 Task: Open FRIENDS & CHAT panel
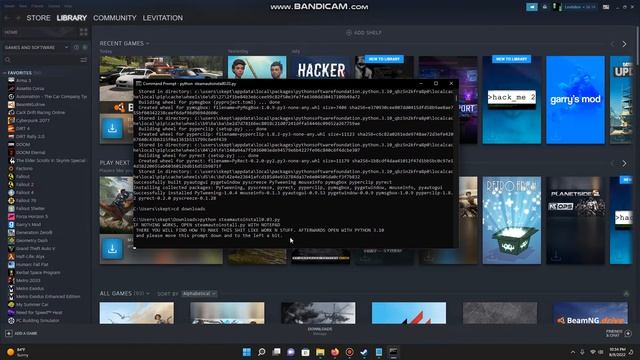(619, 333)
